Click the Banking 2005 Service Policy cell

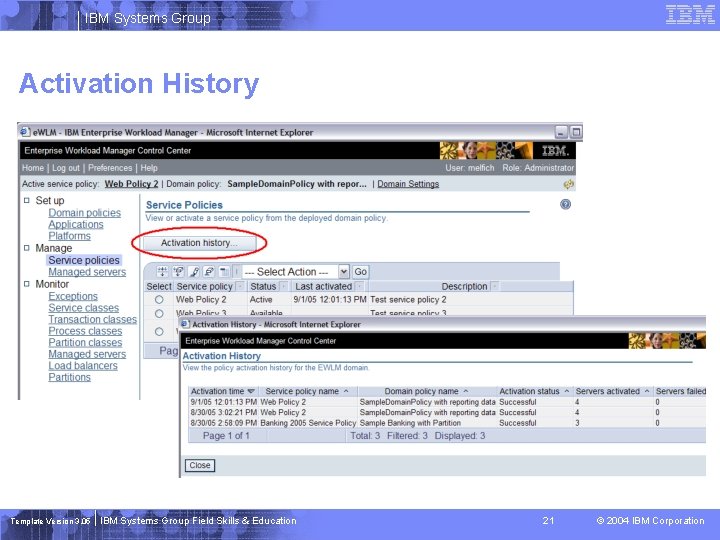pos(308,423)
